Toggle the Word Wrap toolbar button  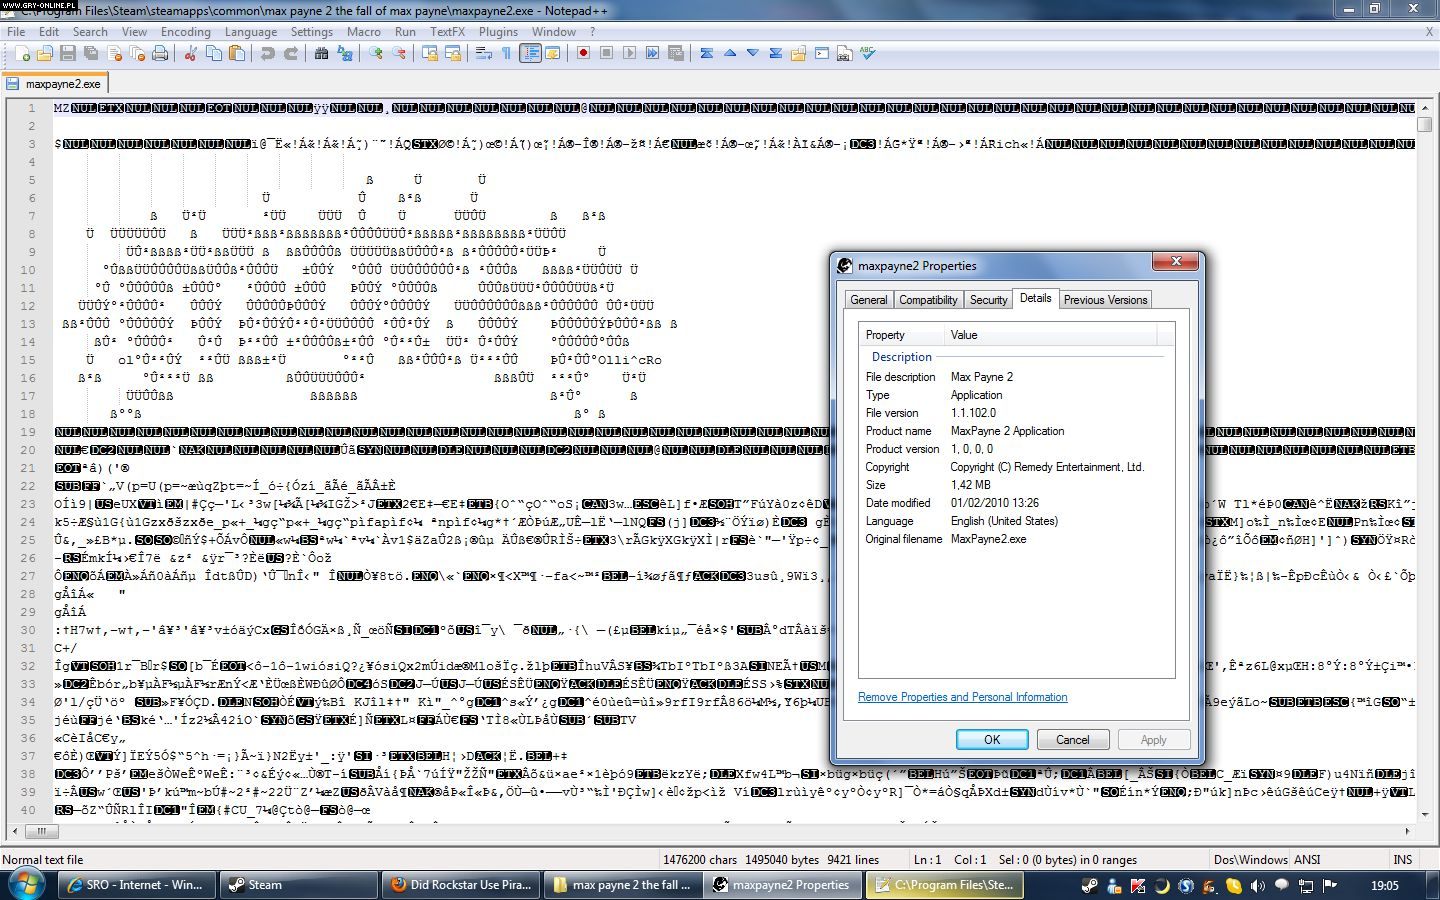(484, 54)
